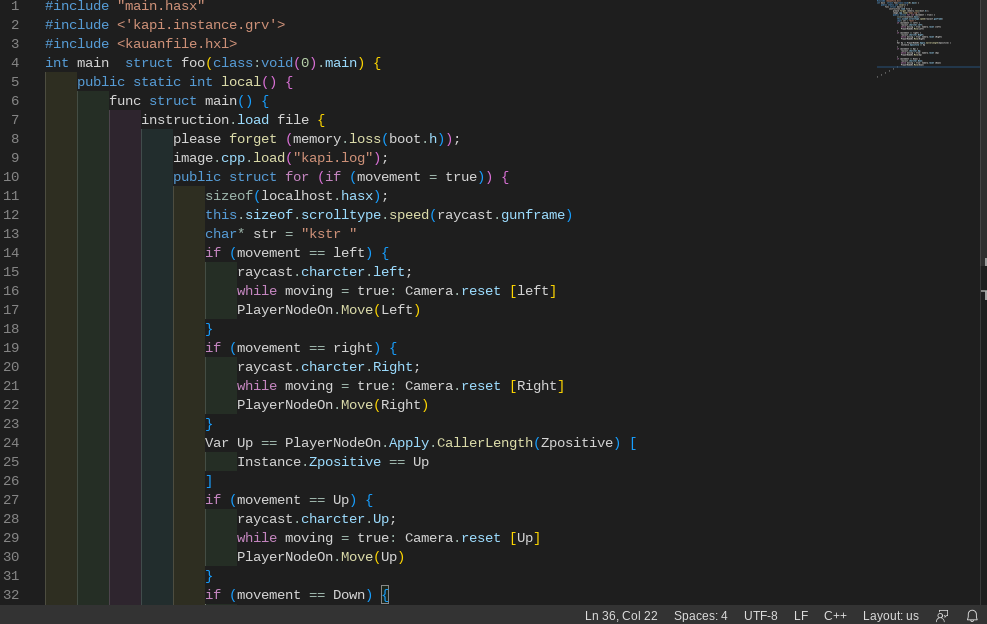Click '[Right]' on line 21

tap(537, 386)
